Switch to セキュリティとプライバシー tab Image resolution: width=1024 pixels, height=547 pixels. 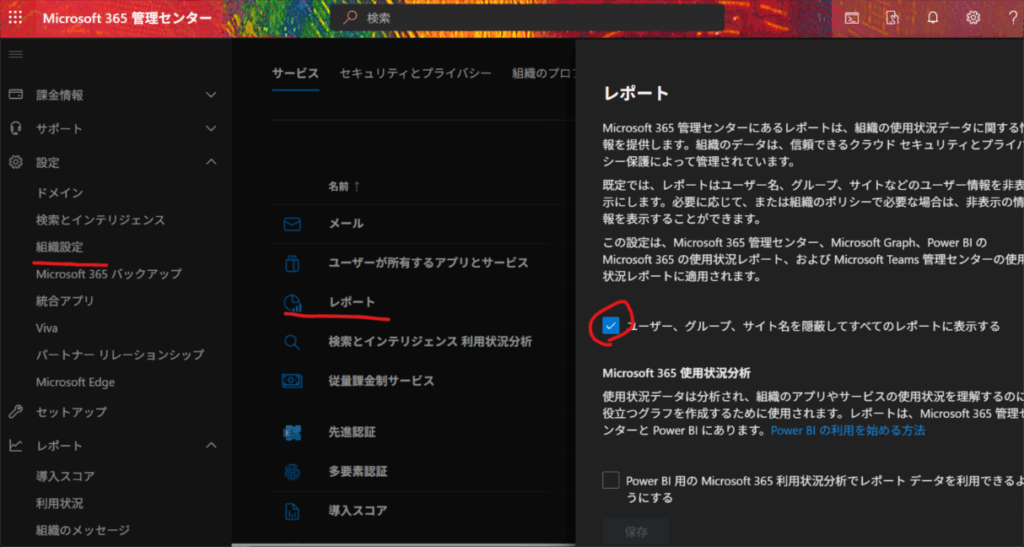tap(415, 74)
